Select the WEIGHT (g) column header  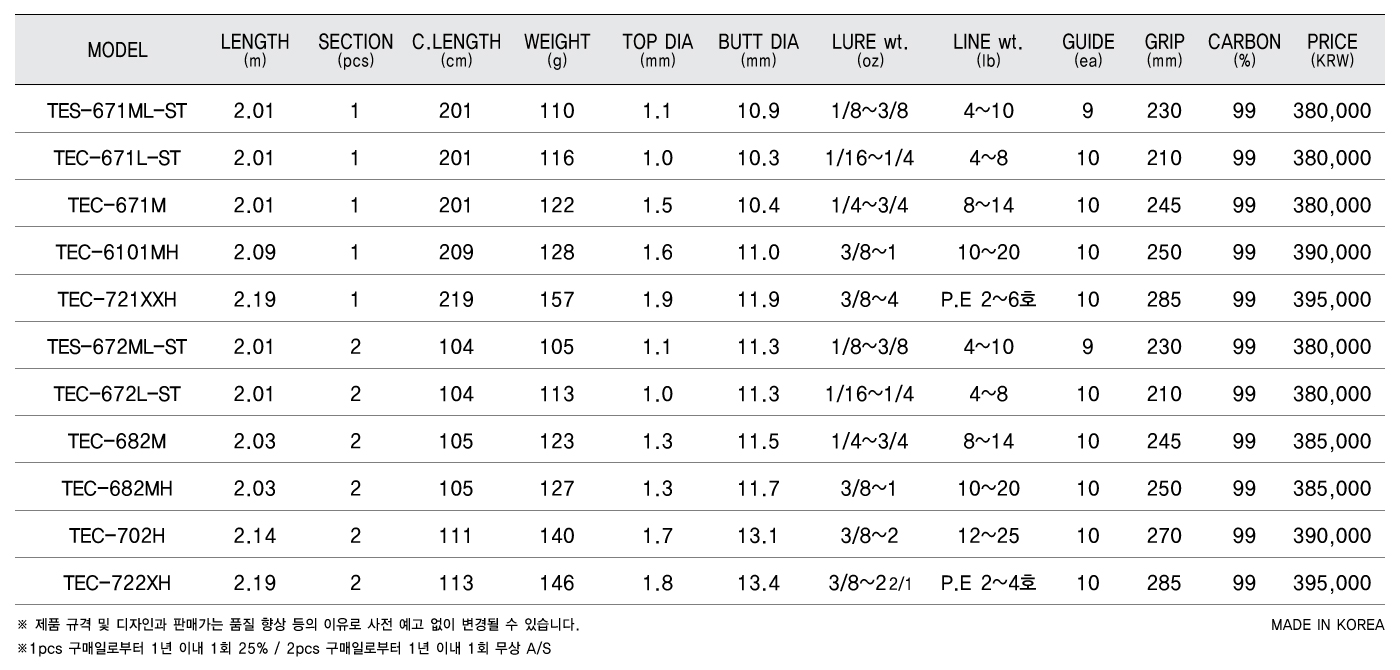(x=557, y=49)
